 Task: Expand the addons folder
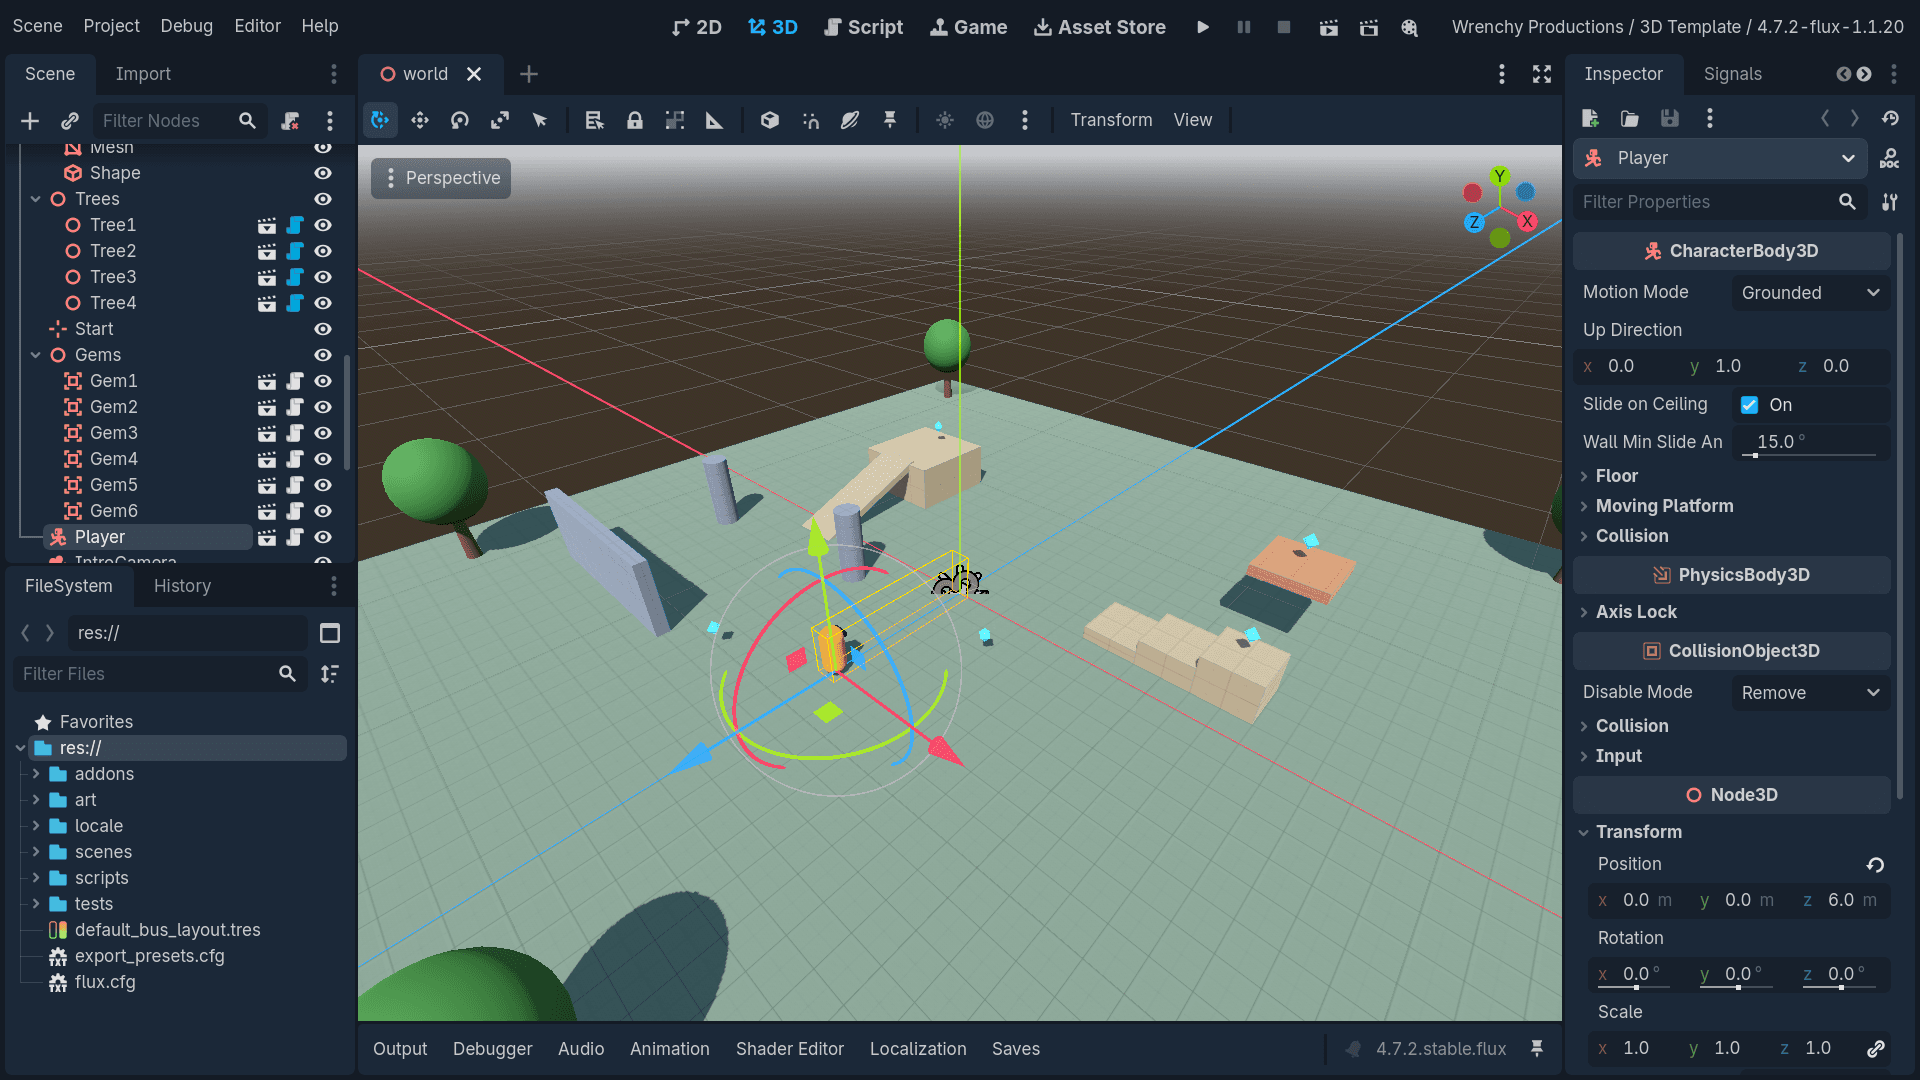pos(36,774)
